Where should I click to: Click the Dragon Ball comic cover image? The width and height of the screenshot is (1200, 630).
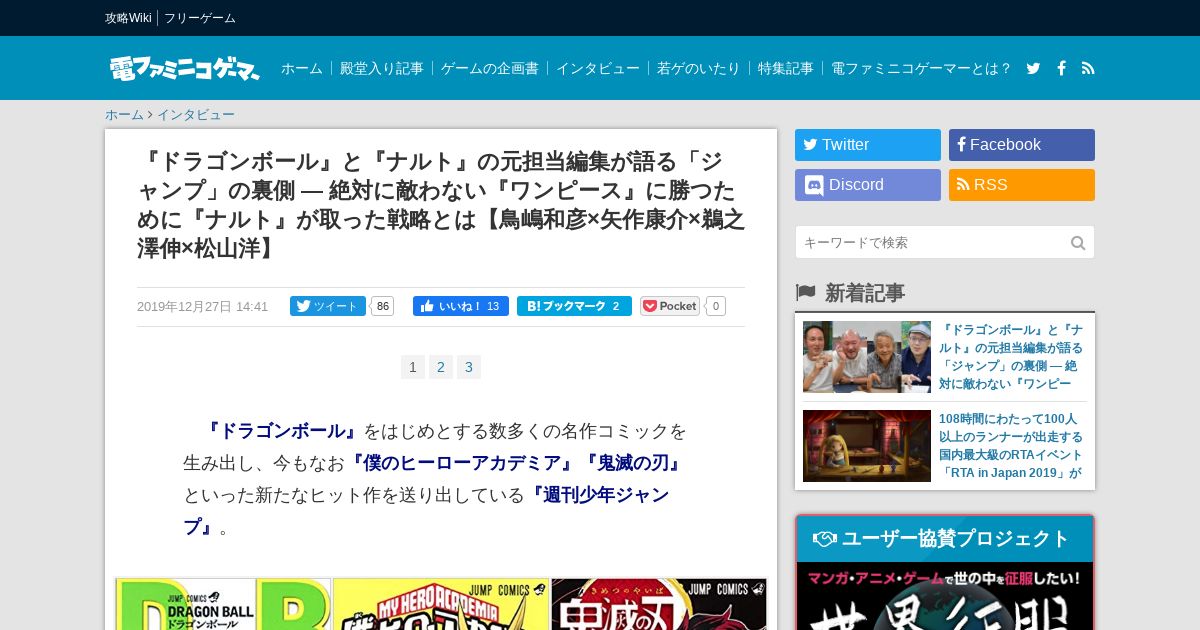(x=223, y=604)
